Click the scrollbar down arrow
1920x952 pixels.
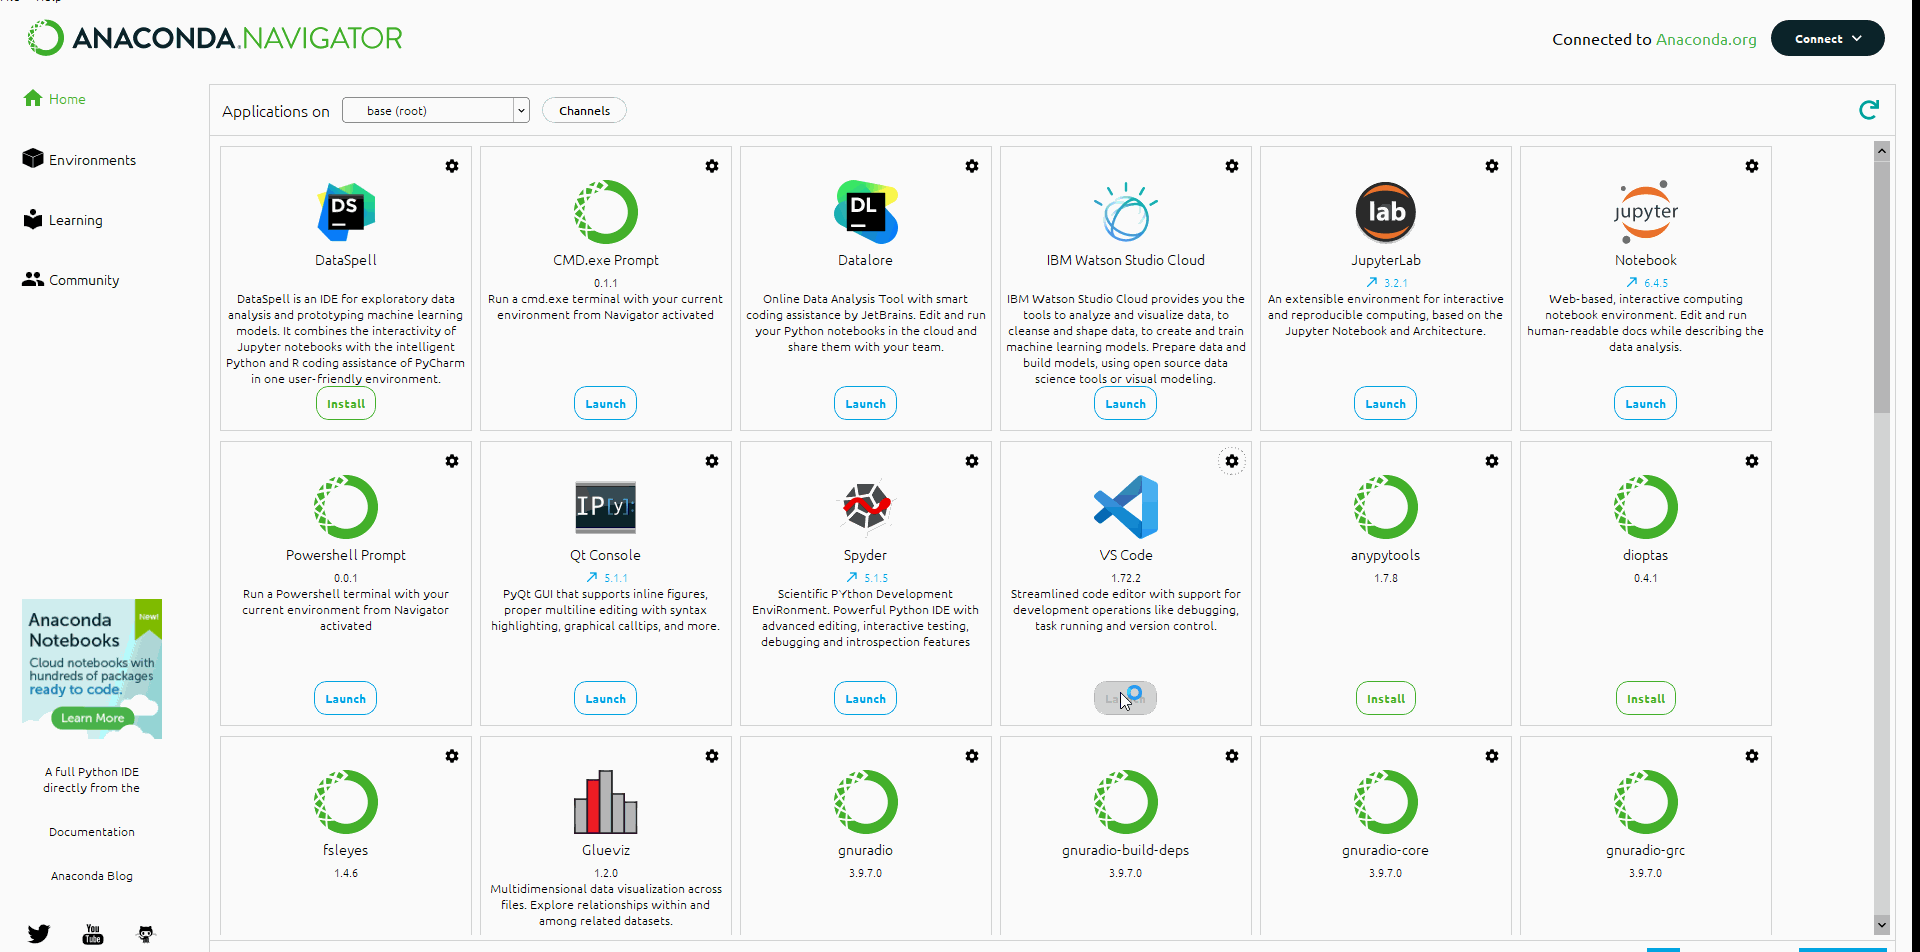[1882, 925]
